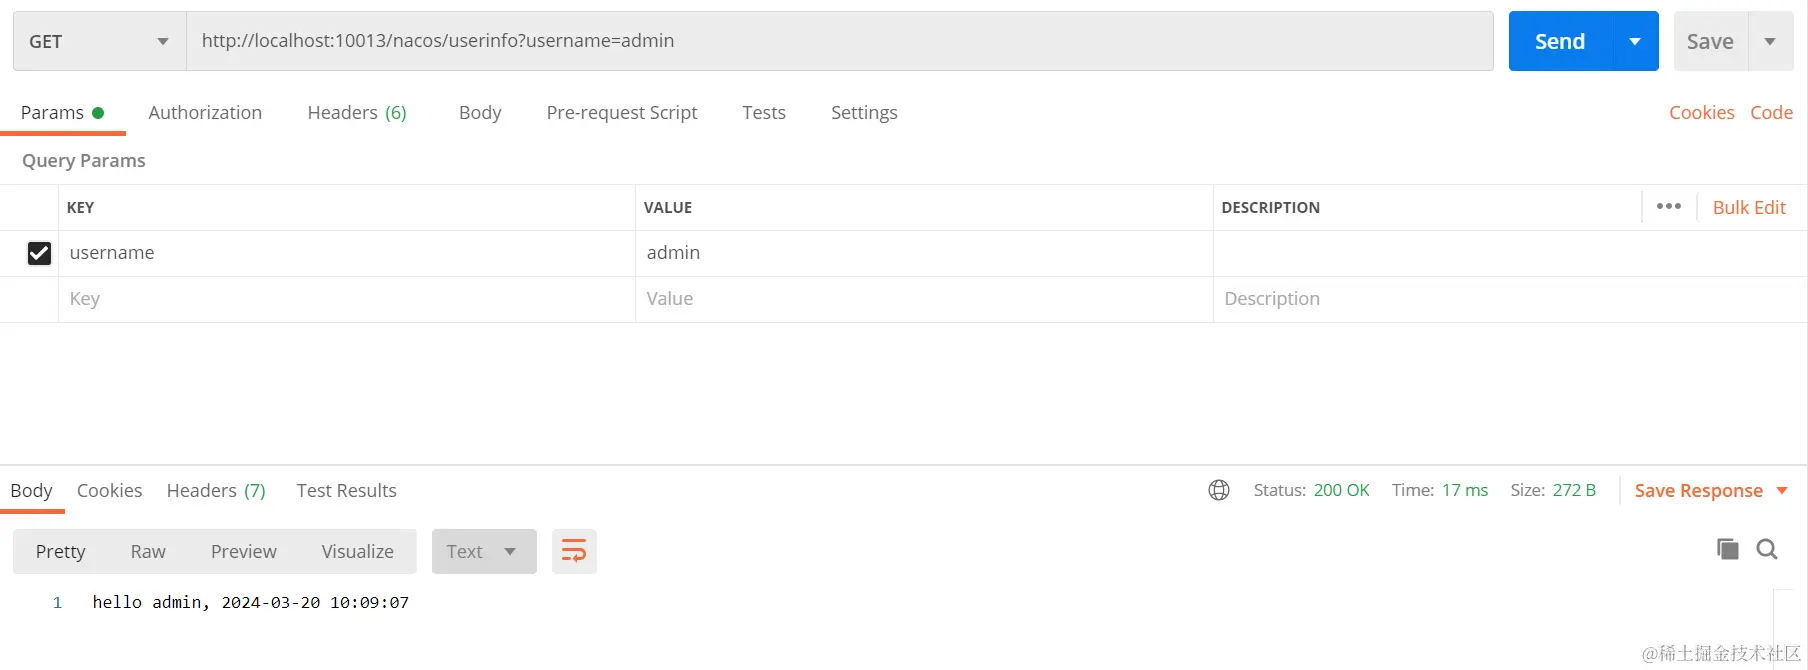The height and width of the screenshot is (670, 1808).
Task: Switch to the Authorization tab
Action: pyautogui.click(x=205, y=113)
